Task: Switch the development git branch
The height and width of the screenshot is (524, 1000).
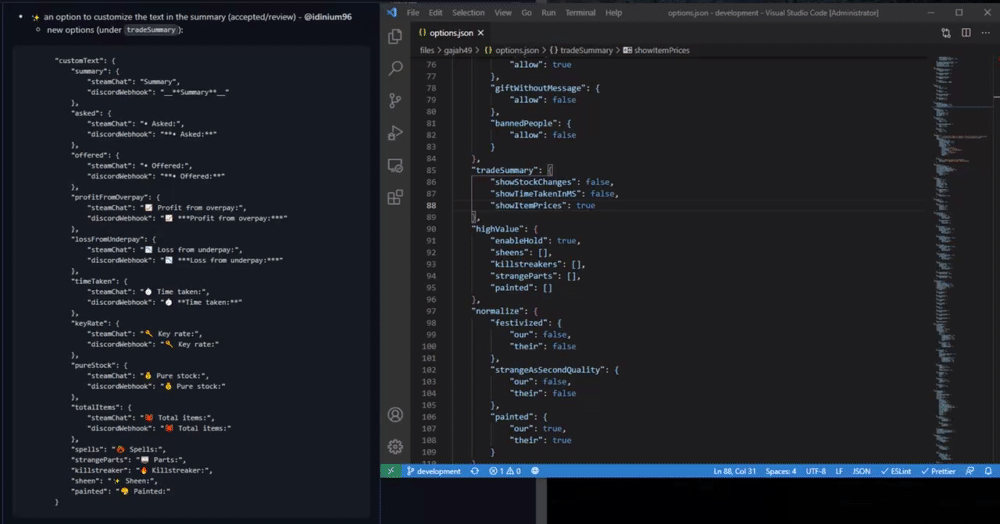Action: click(434, 471)
